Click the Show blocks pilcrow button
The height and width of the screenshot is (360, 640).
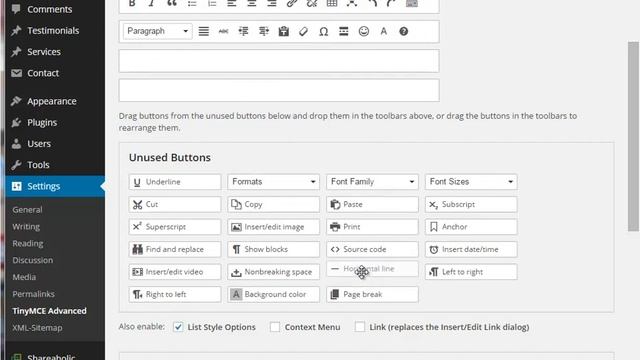tap(273, 249)
